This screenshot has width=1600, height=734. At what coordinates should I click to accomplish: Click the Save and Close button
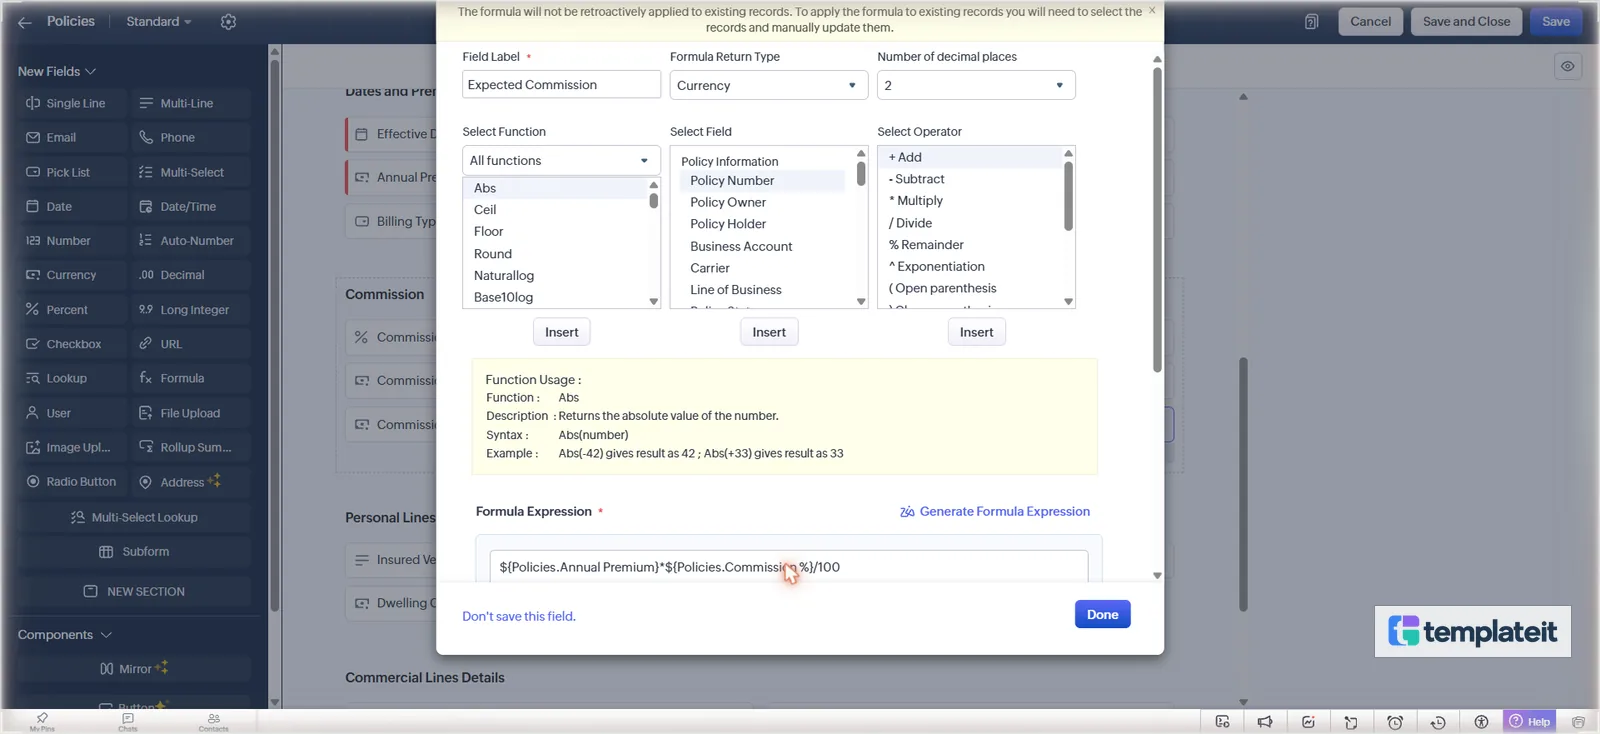tap(1467, 22)
